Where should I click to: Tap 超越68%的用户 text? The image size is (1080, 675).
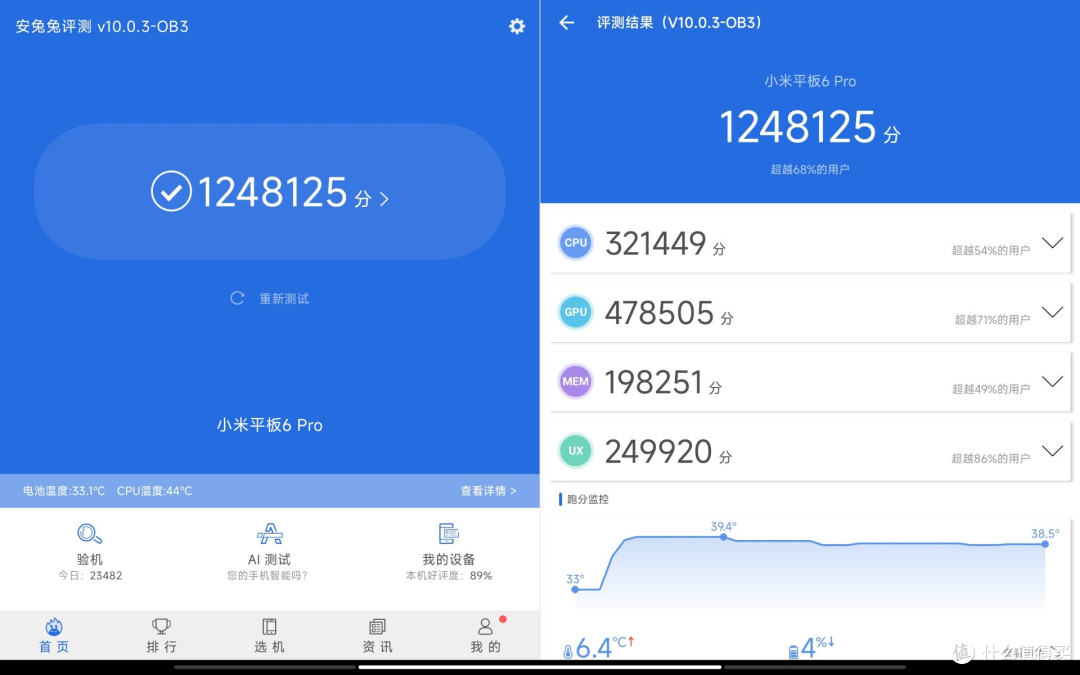[810, 169]
